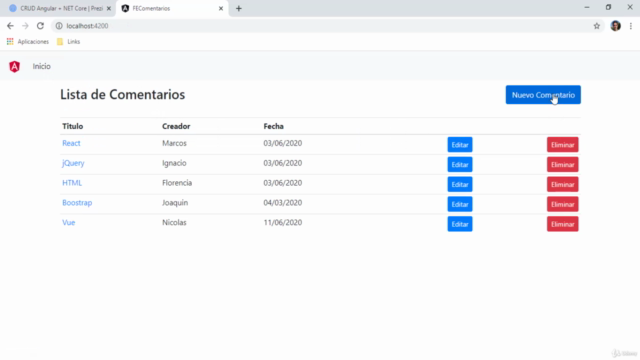
Task: Click the date 04/03/2020
Action: coord(282,203)
